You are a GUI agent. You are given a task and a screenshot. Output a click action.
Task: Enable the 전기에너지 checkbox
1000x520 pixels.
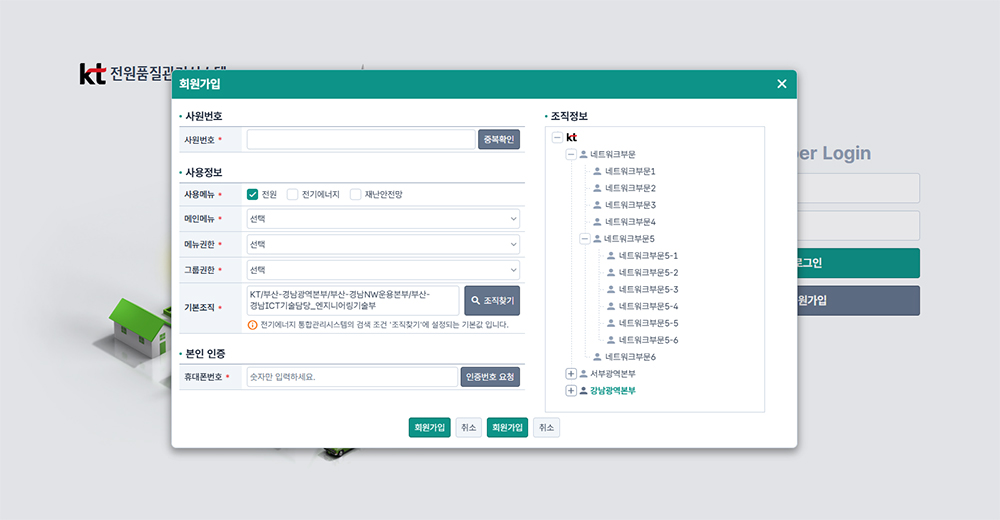click(x=293, y=194)
